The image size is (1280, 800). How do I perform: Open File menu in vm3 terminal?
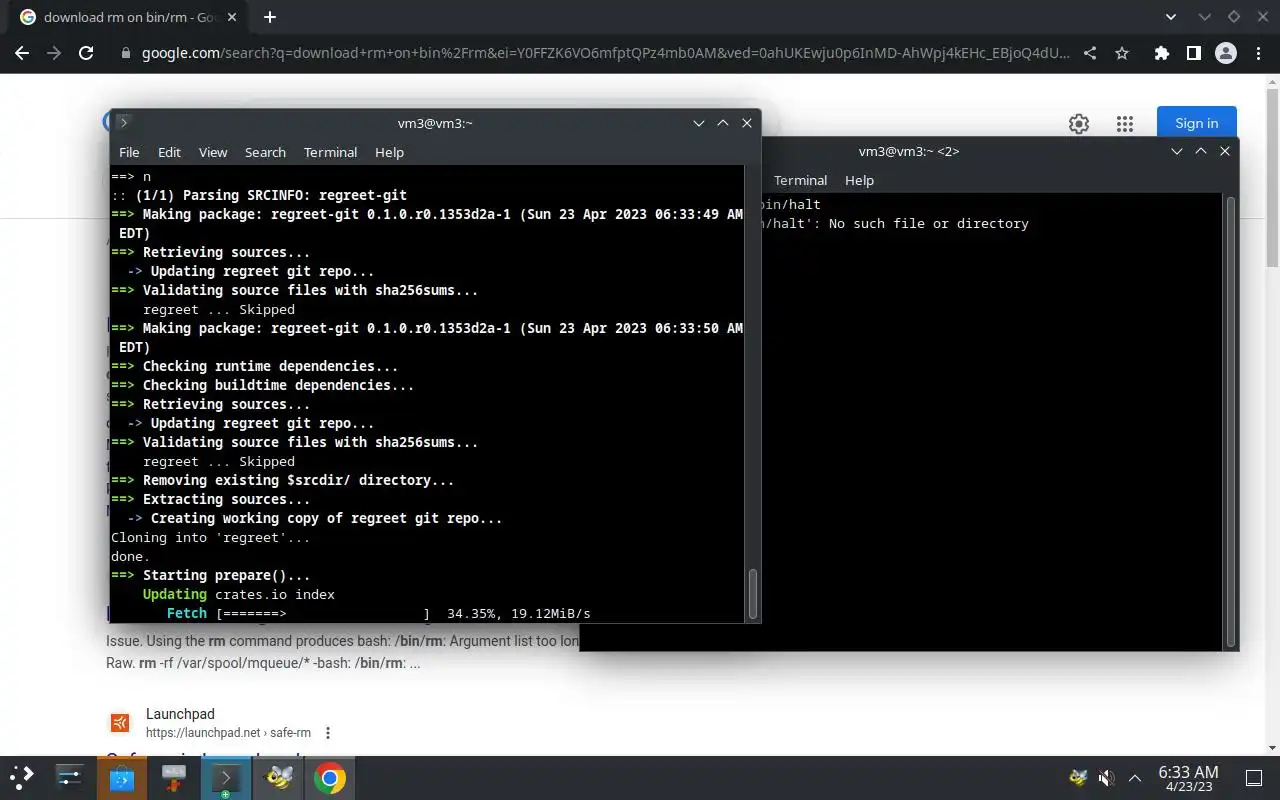coord(129,152)
